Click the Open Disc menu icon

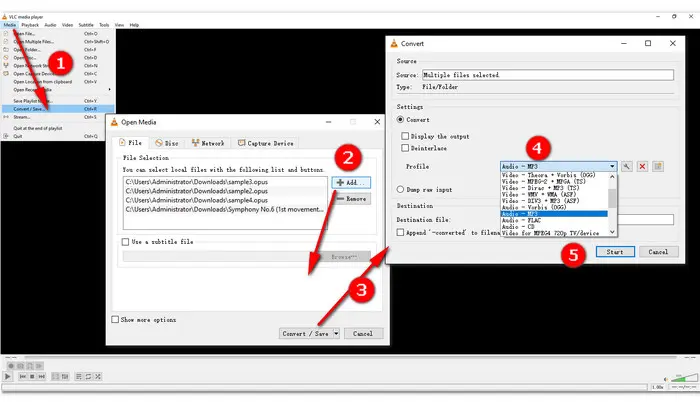[x=6, y=58]
